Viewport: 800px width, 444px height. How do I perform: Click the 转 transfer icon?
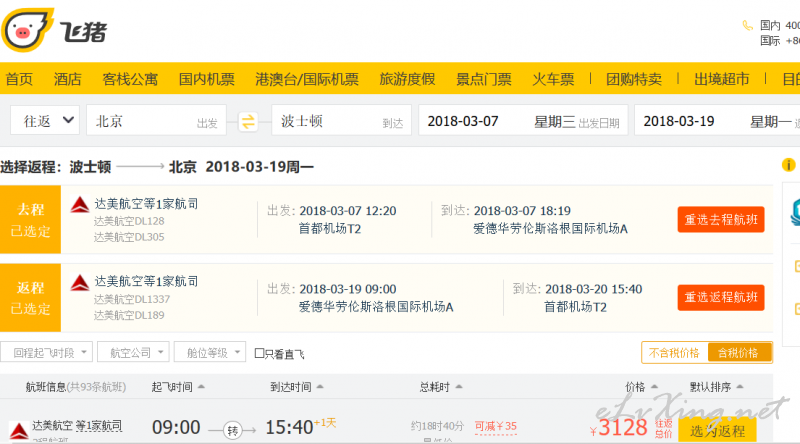pos(233,431)
